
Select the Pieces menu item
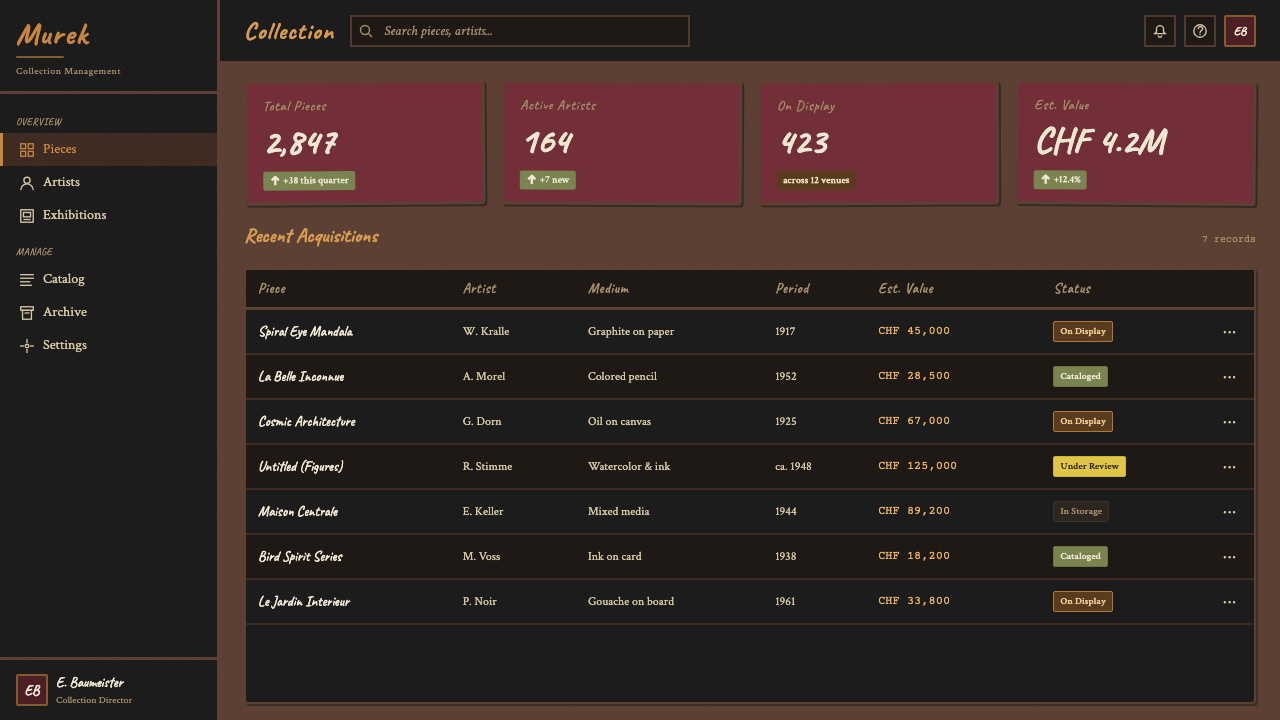pyautogui.click(x=108, y=149)
